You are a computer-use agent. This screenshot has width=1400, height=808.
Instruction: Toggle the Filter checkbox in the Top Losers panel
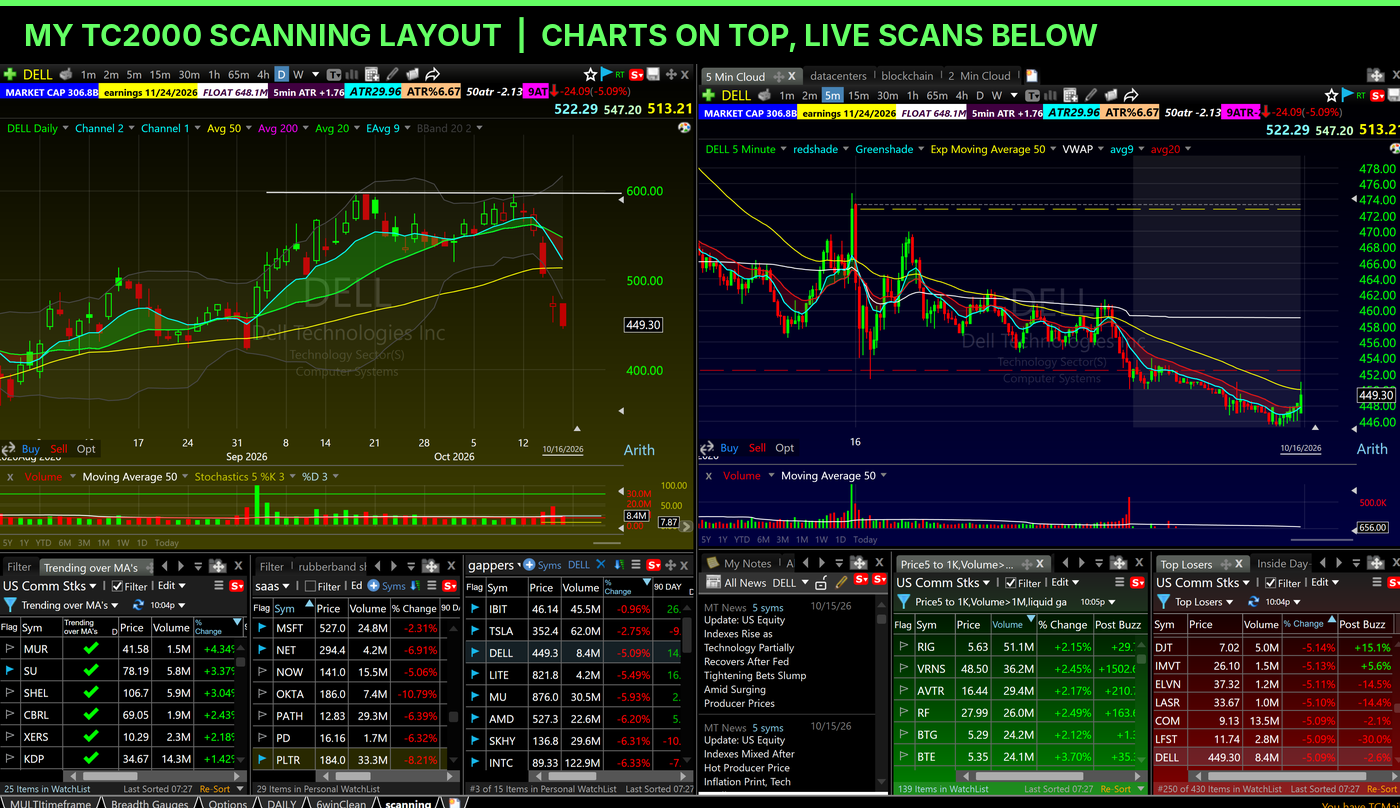click(1271, 583)
